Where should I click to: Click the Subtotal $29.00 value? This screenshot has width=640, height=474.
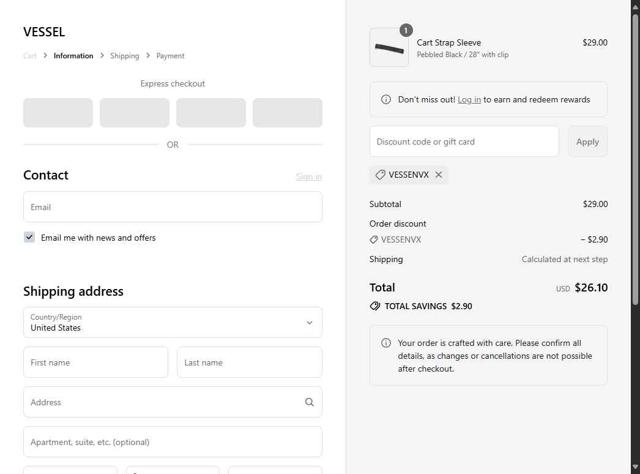tap(595, 204)
